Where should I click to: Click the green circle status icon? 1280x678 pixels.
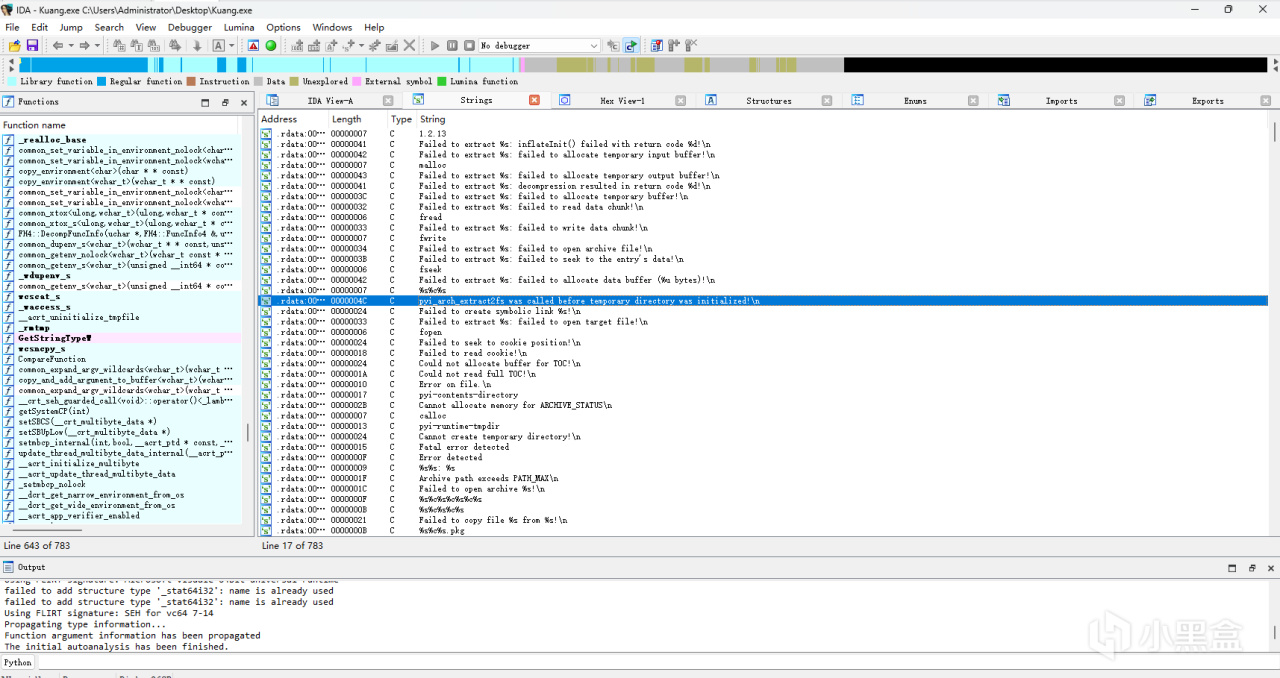click(x=271, y=46)
